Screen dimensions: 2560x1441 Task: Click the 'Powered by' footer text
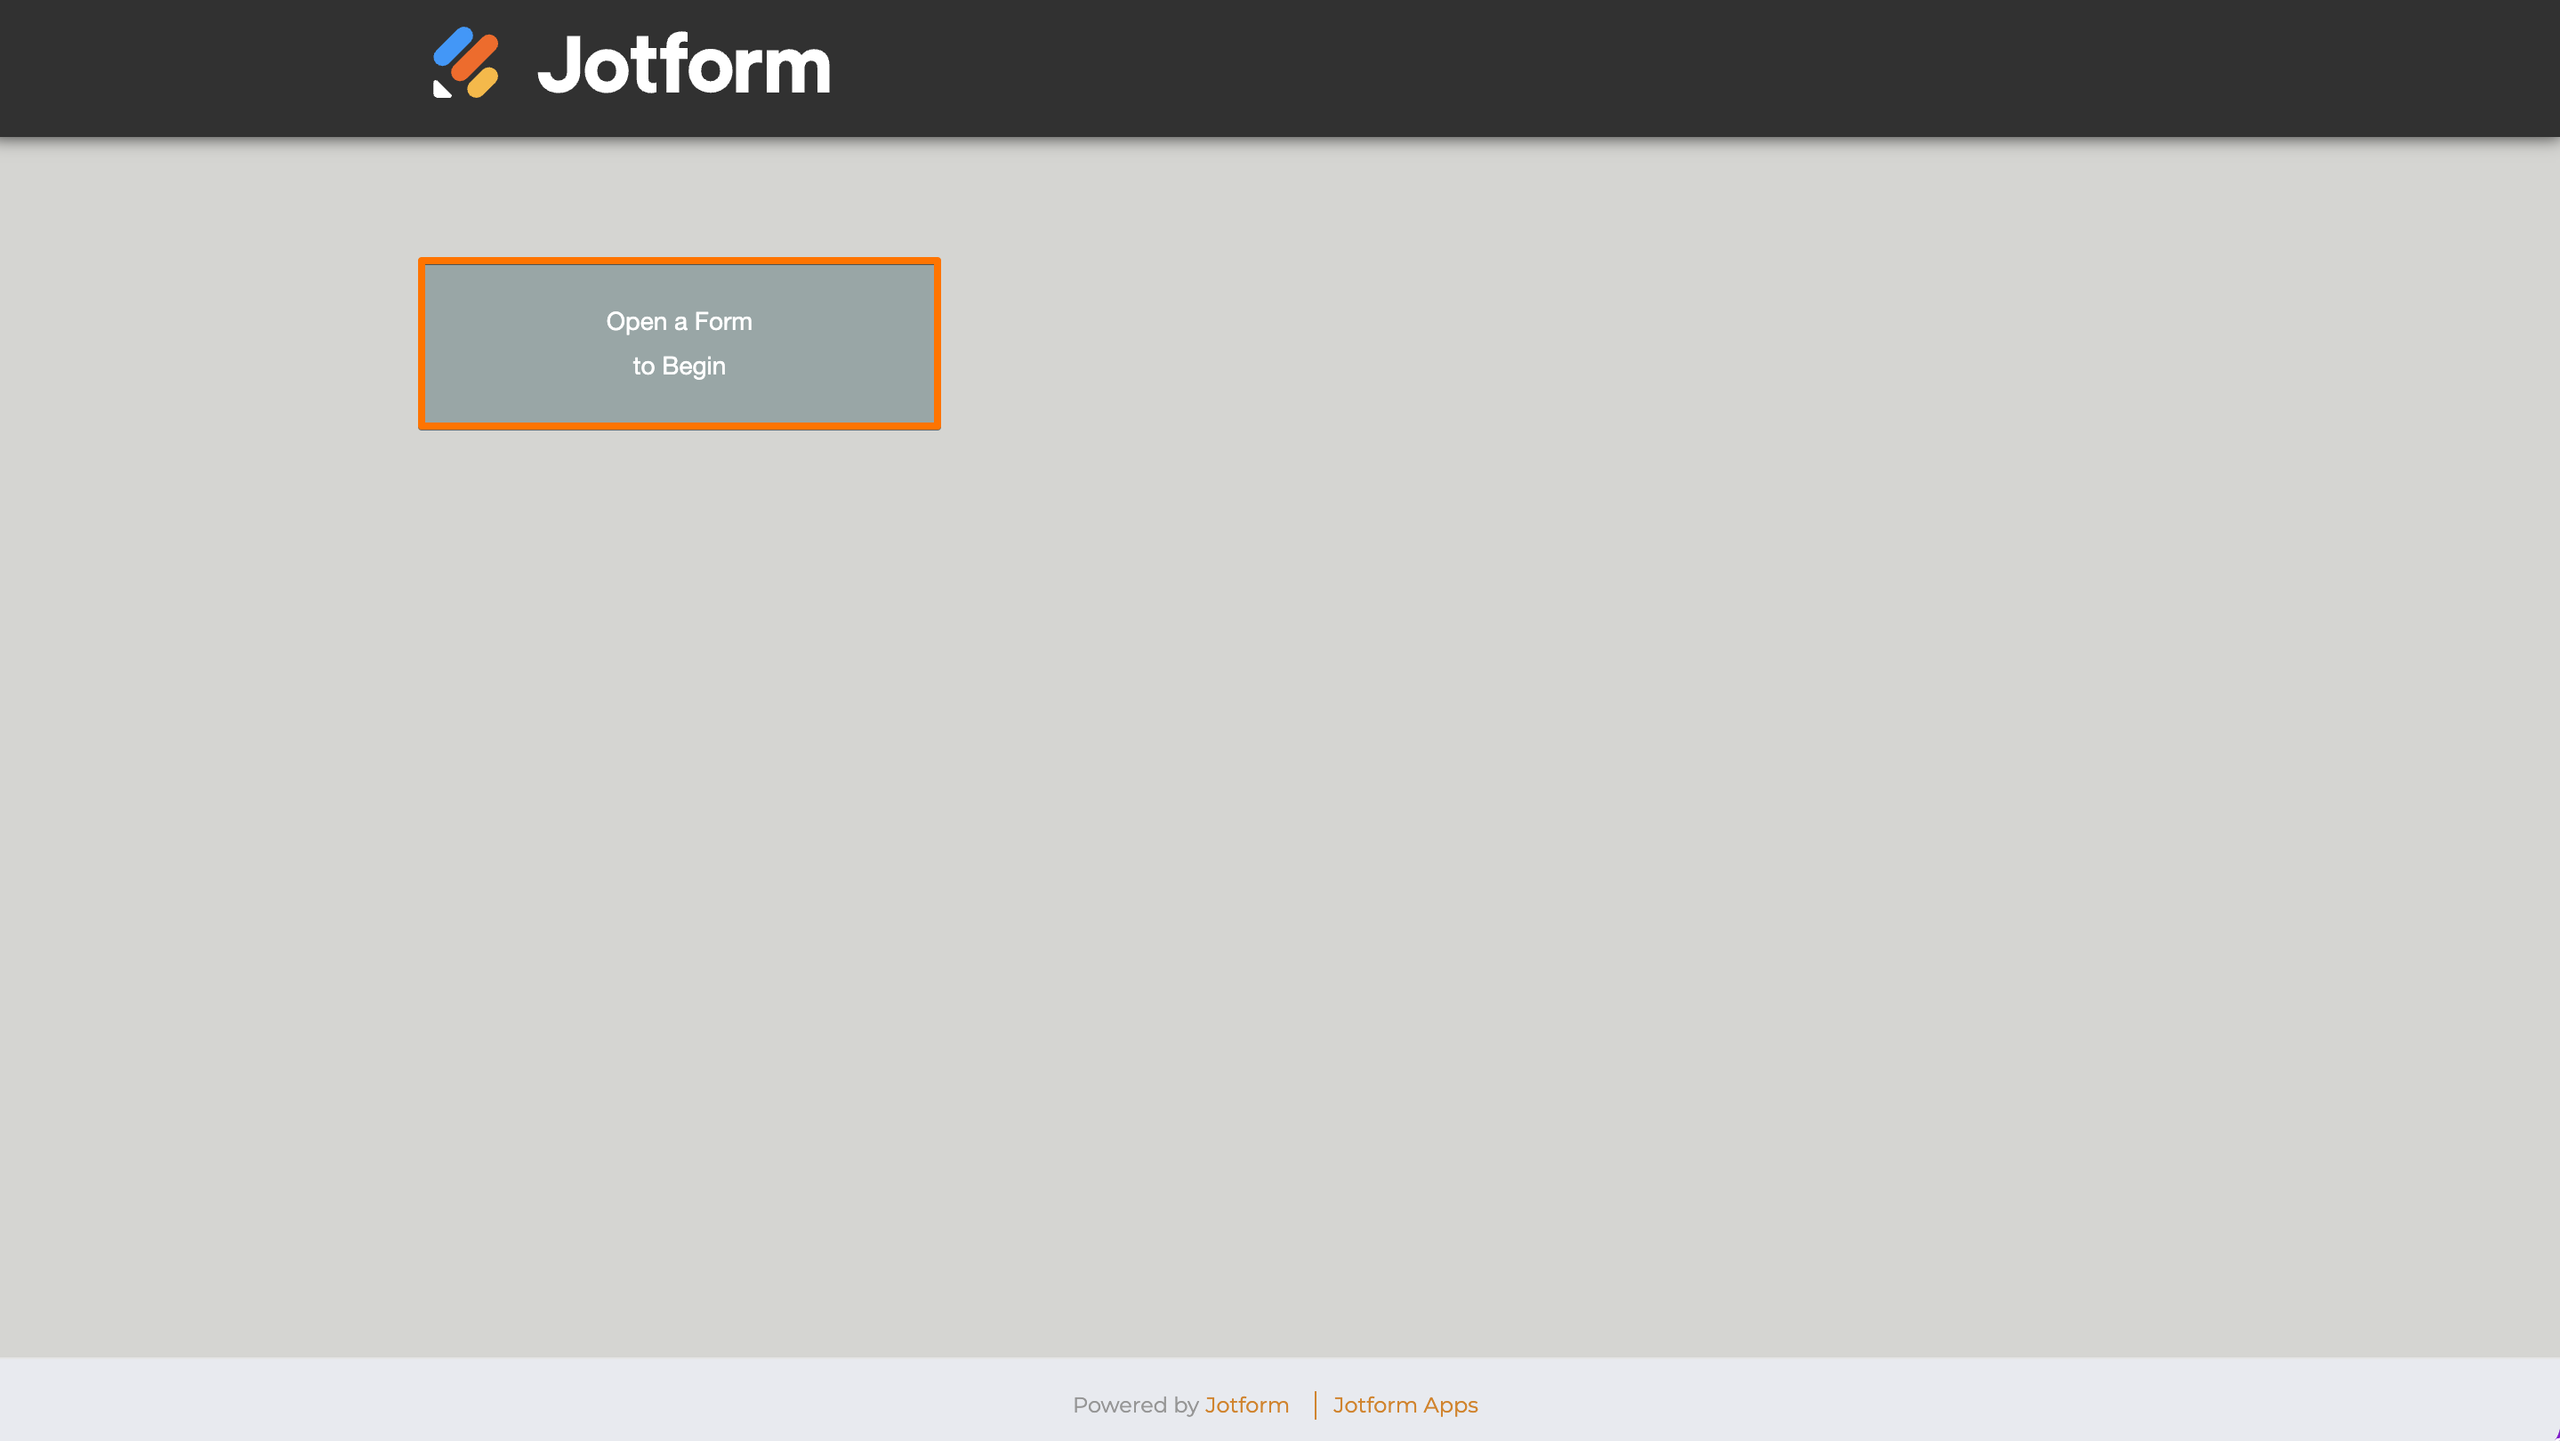(1135, 1405)
